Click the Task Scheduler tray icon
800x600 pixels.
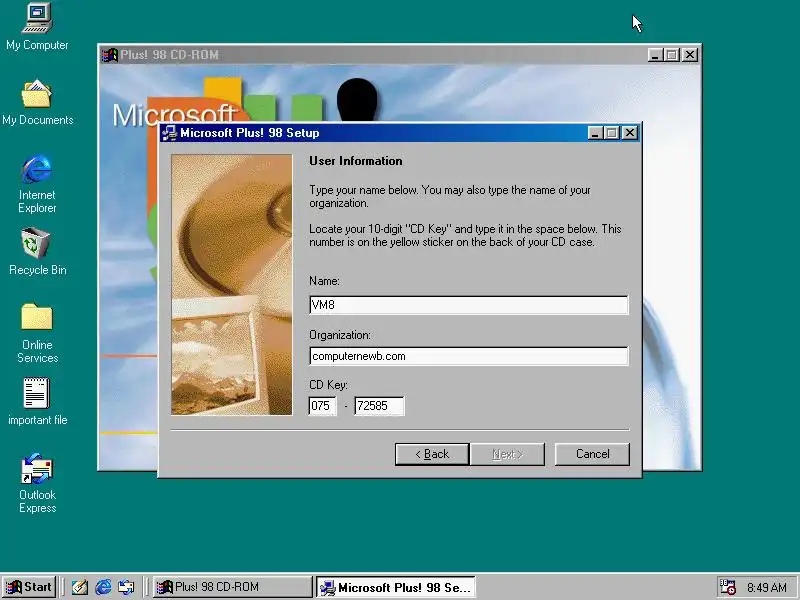click(x=727, y=587)
